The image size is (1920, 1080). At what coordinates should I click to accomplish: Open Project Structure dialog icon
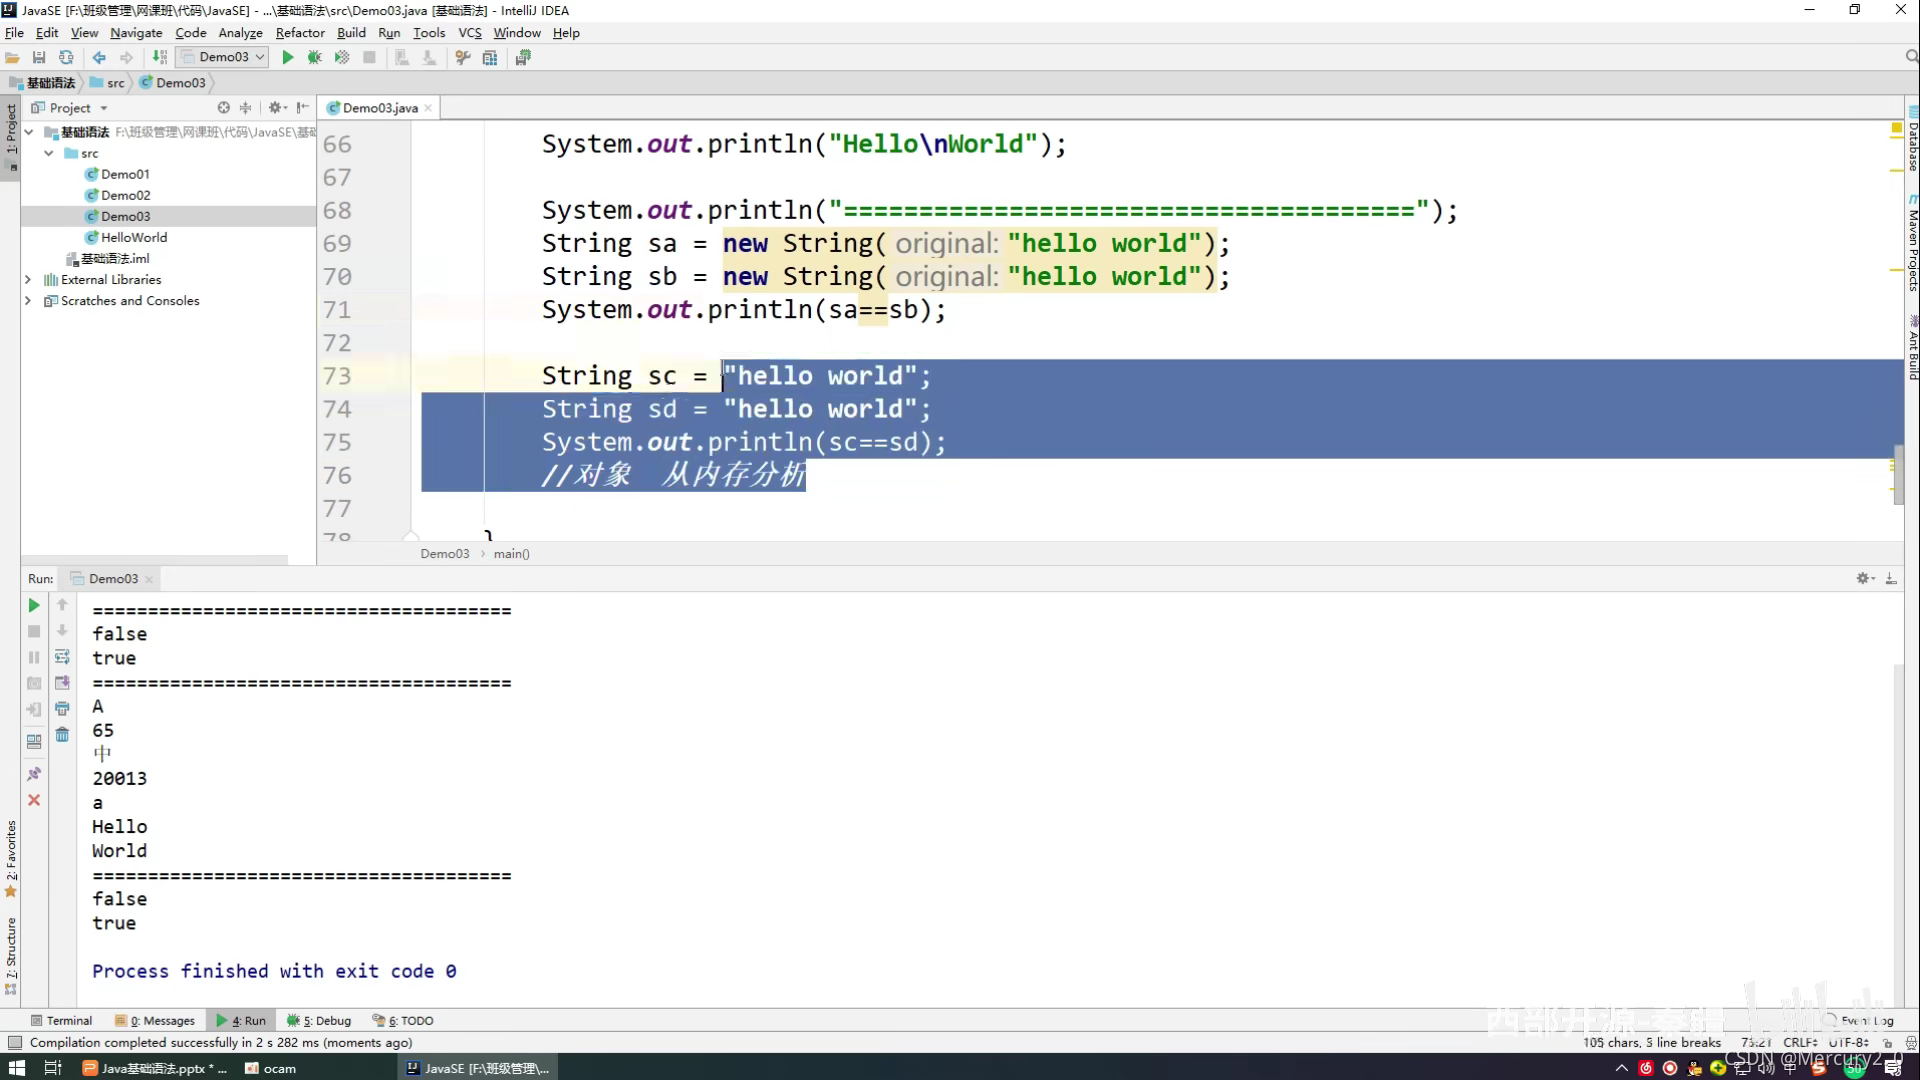490,57
